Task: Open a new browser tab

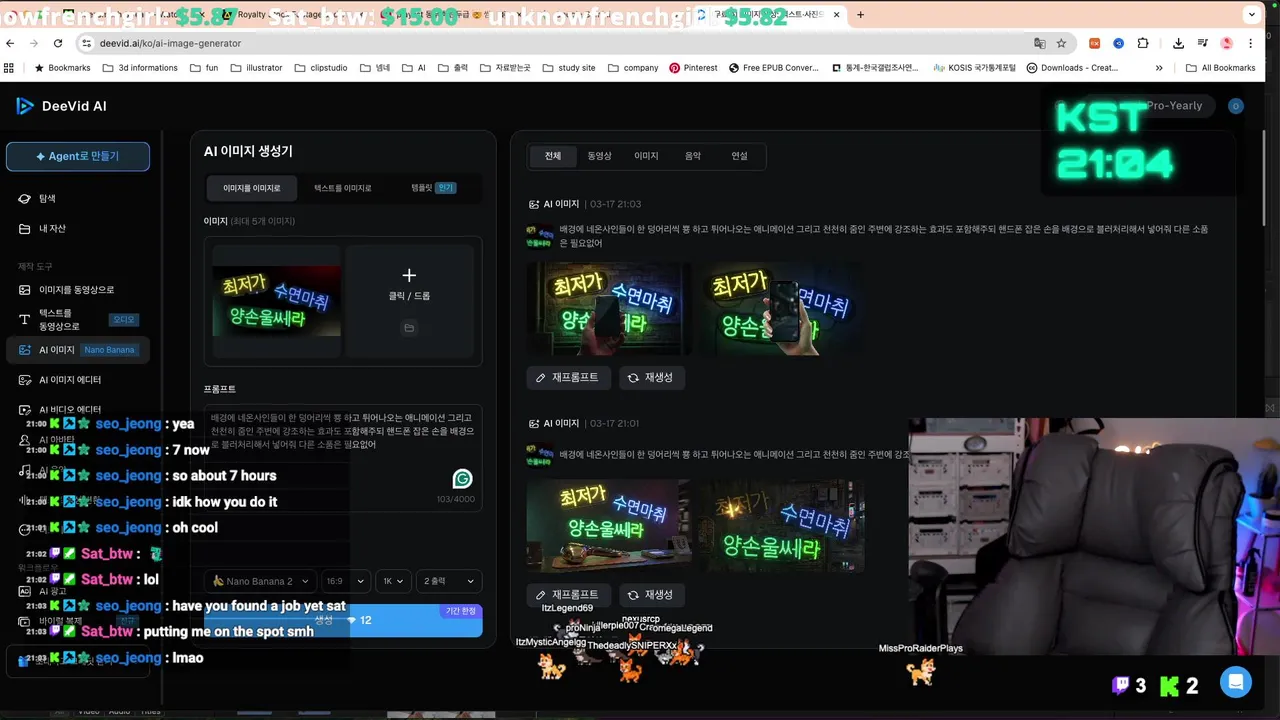Action: click(x=860, y=15)
